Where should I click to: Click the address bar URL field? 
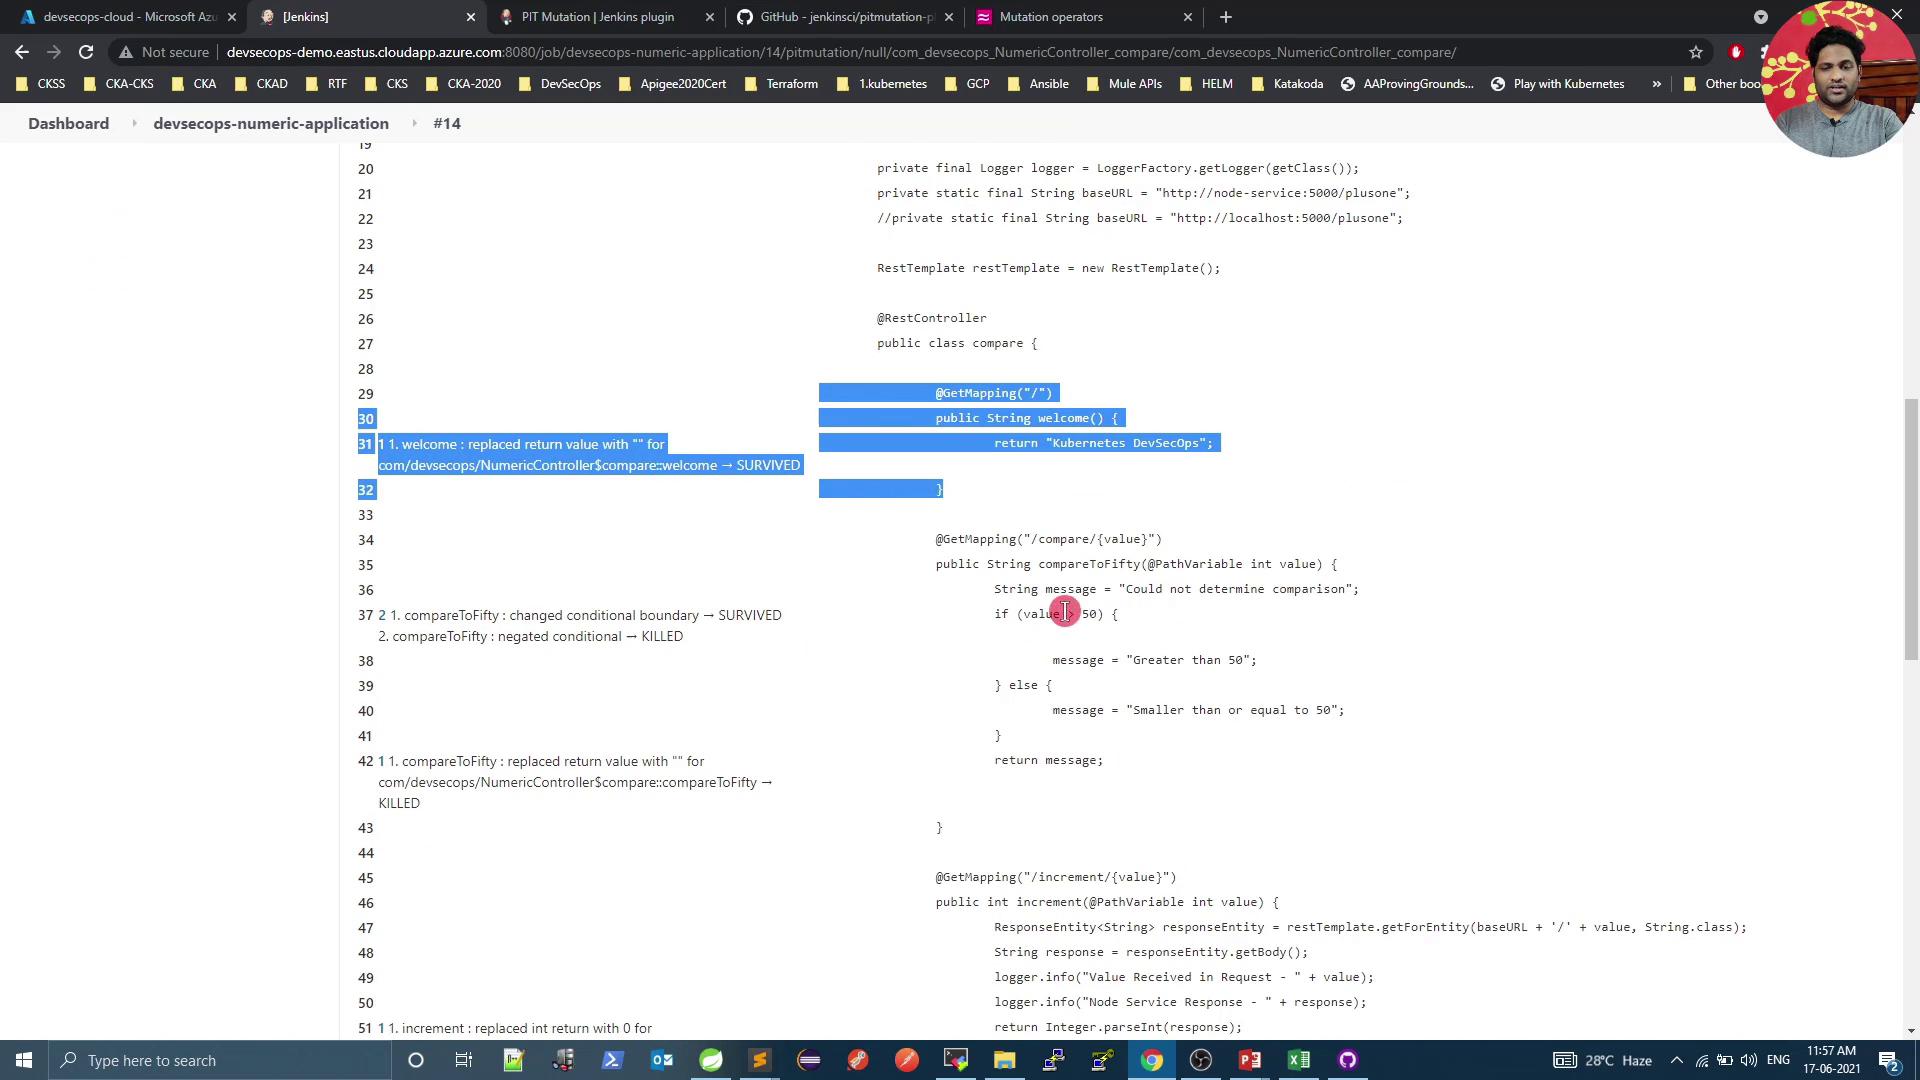[840, 52]
